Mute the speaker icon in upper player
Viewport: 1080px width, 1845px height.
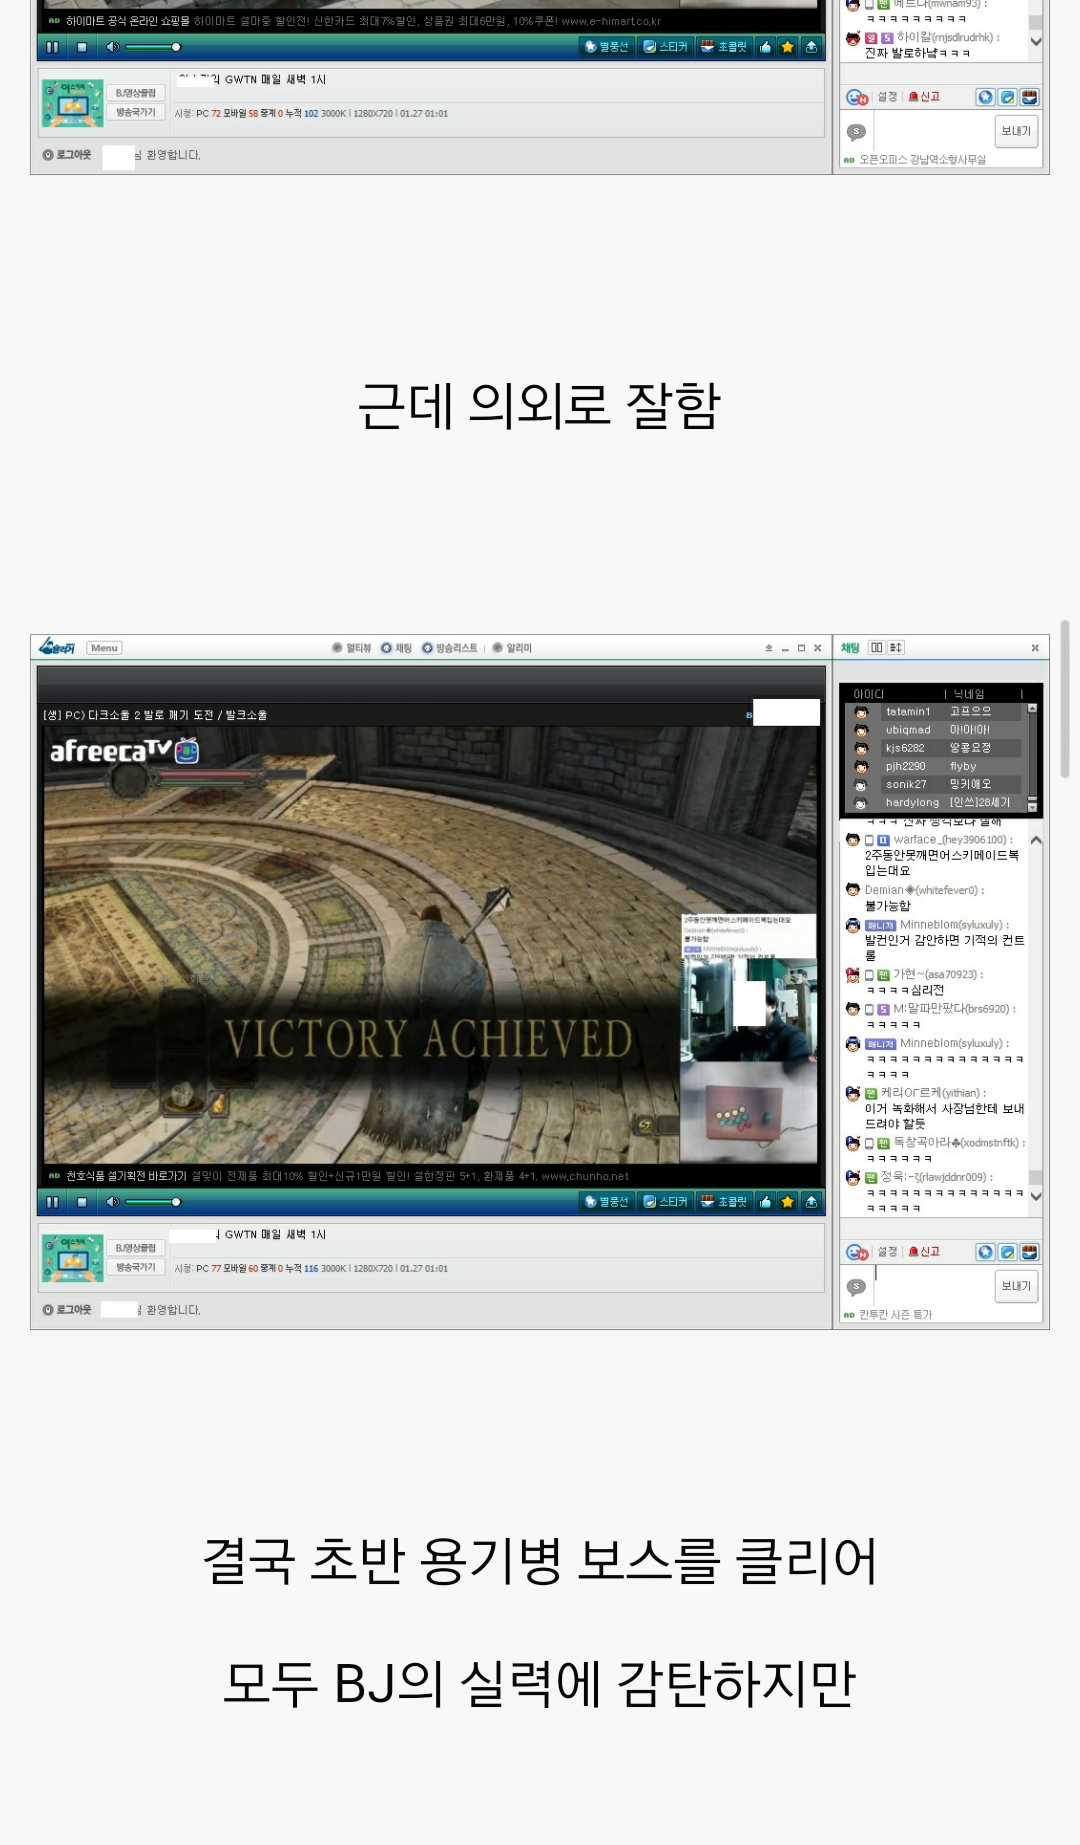112,47
